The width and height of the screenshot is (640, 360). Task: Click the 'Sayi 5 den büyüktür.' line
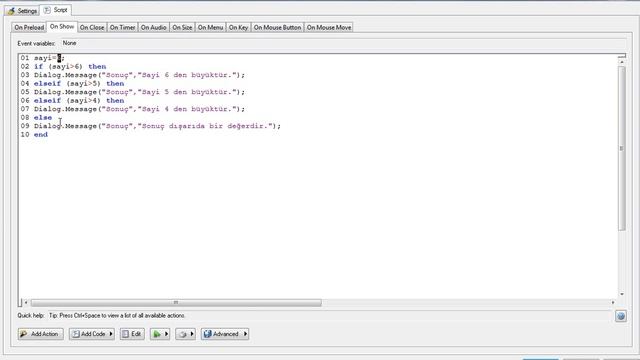(140, 92)
